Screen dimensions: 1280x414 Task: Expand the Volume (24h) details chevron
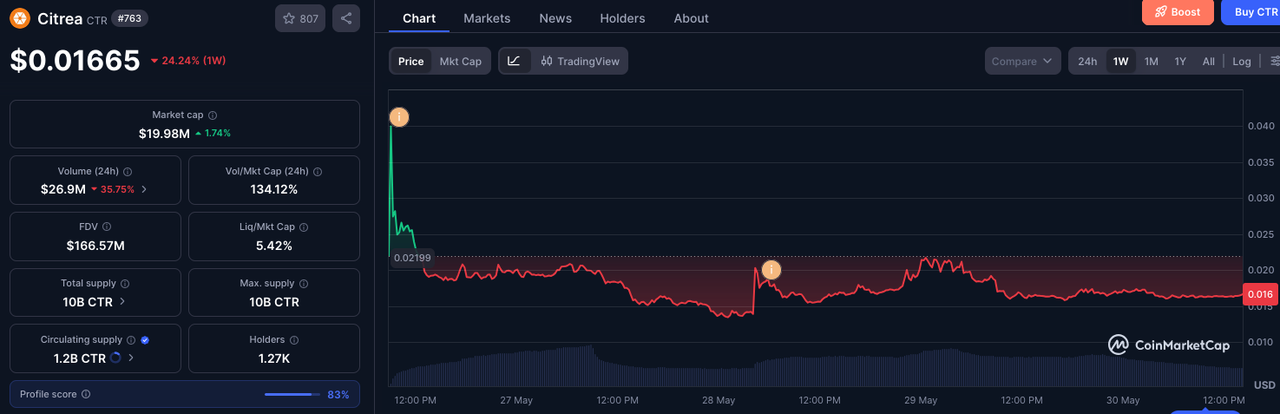coord(144,189)
